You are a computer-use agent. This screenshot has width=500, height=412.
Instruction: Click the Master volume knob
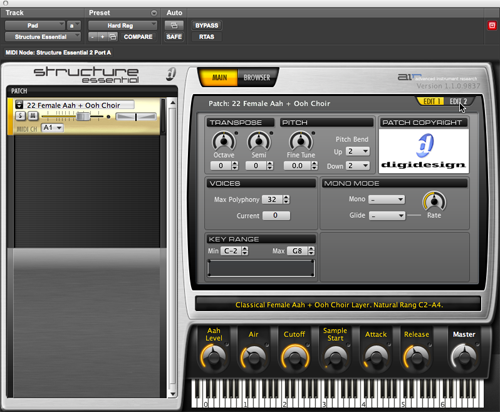[x=464, y=357]
